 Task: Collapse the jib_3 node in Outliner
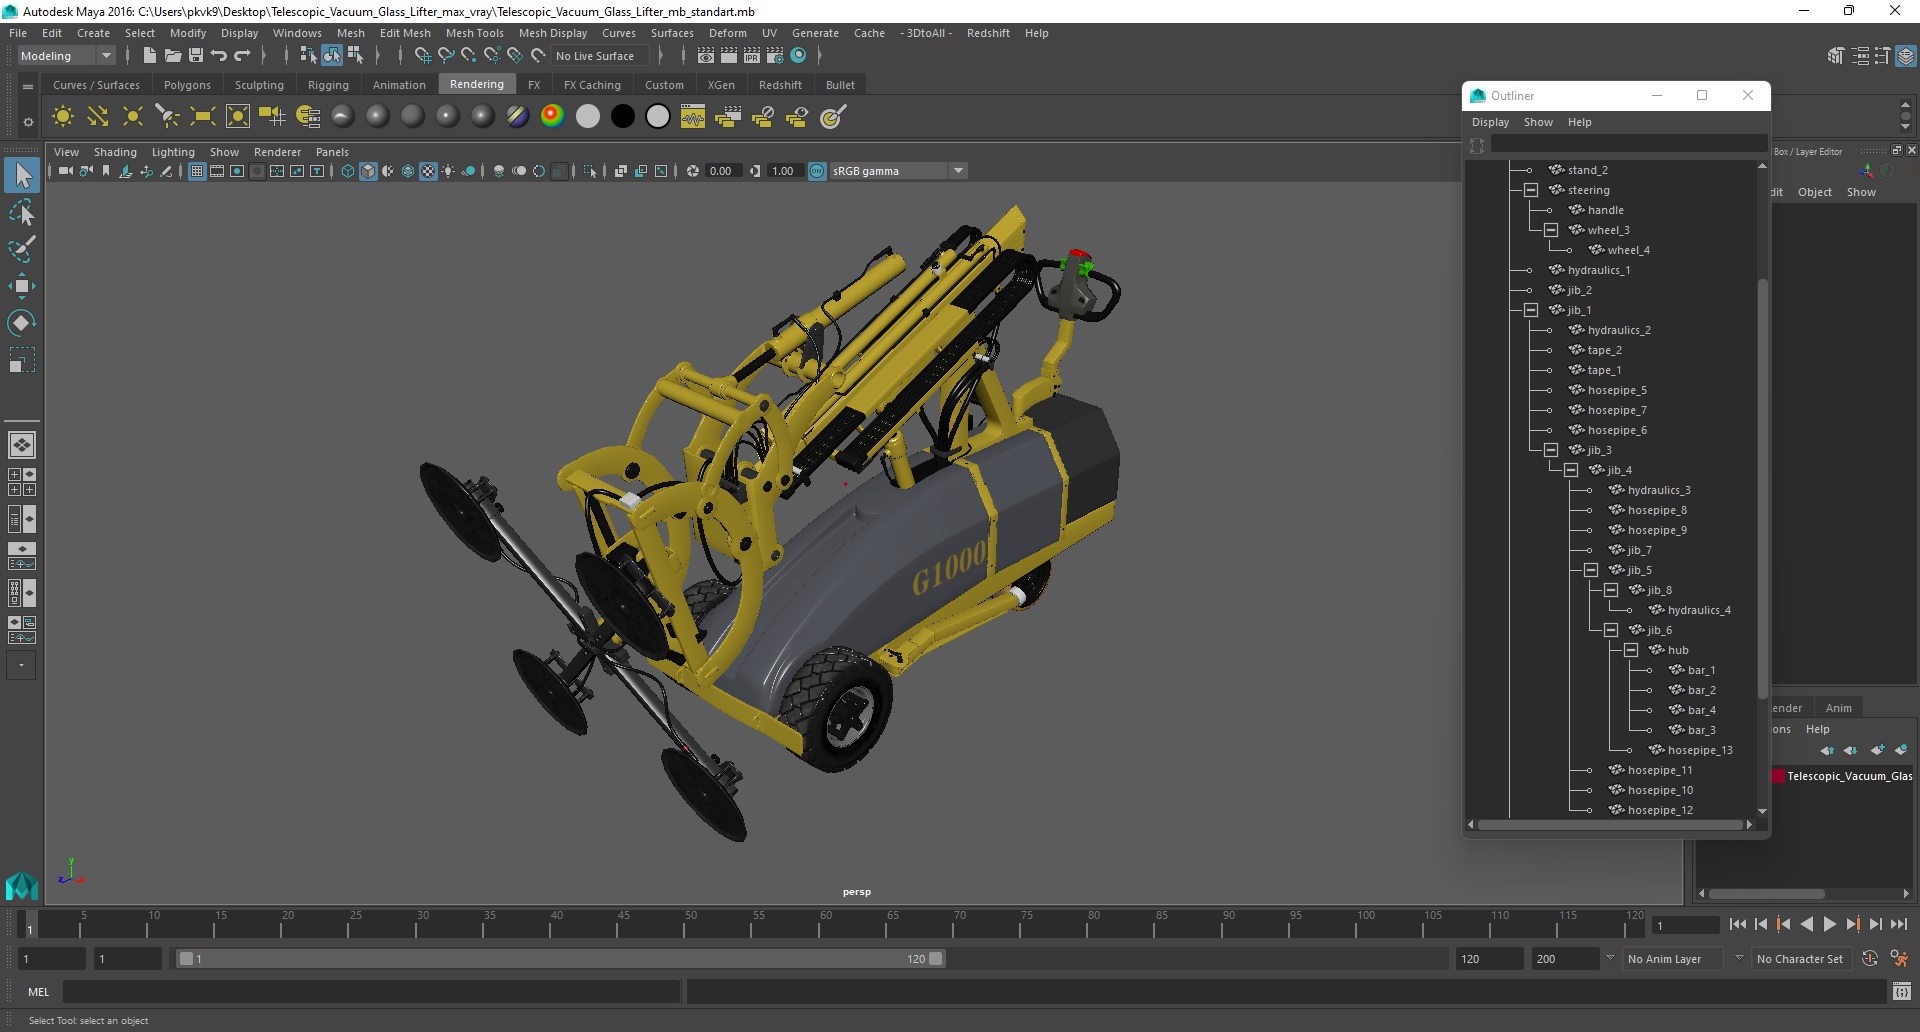(1551, 450)
